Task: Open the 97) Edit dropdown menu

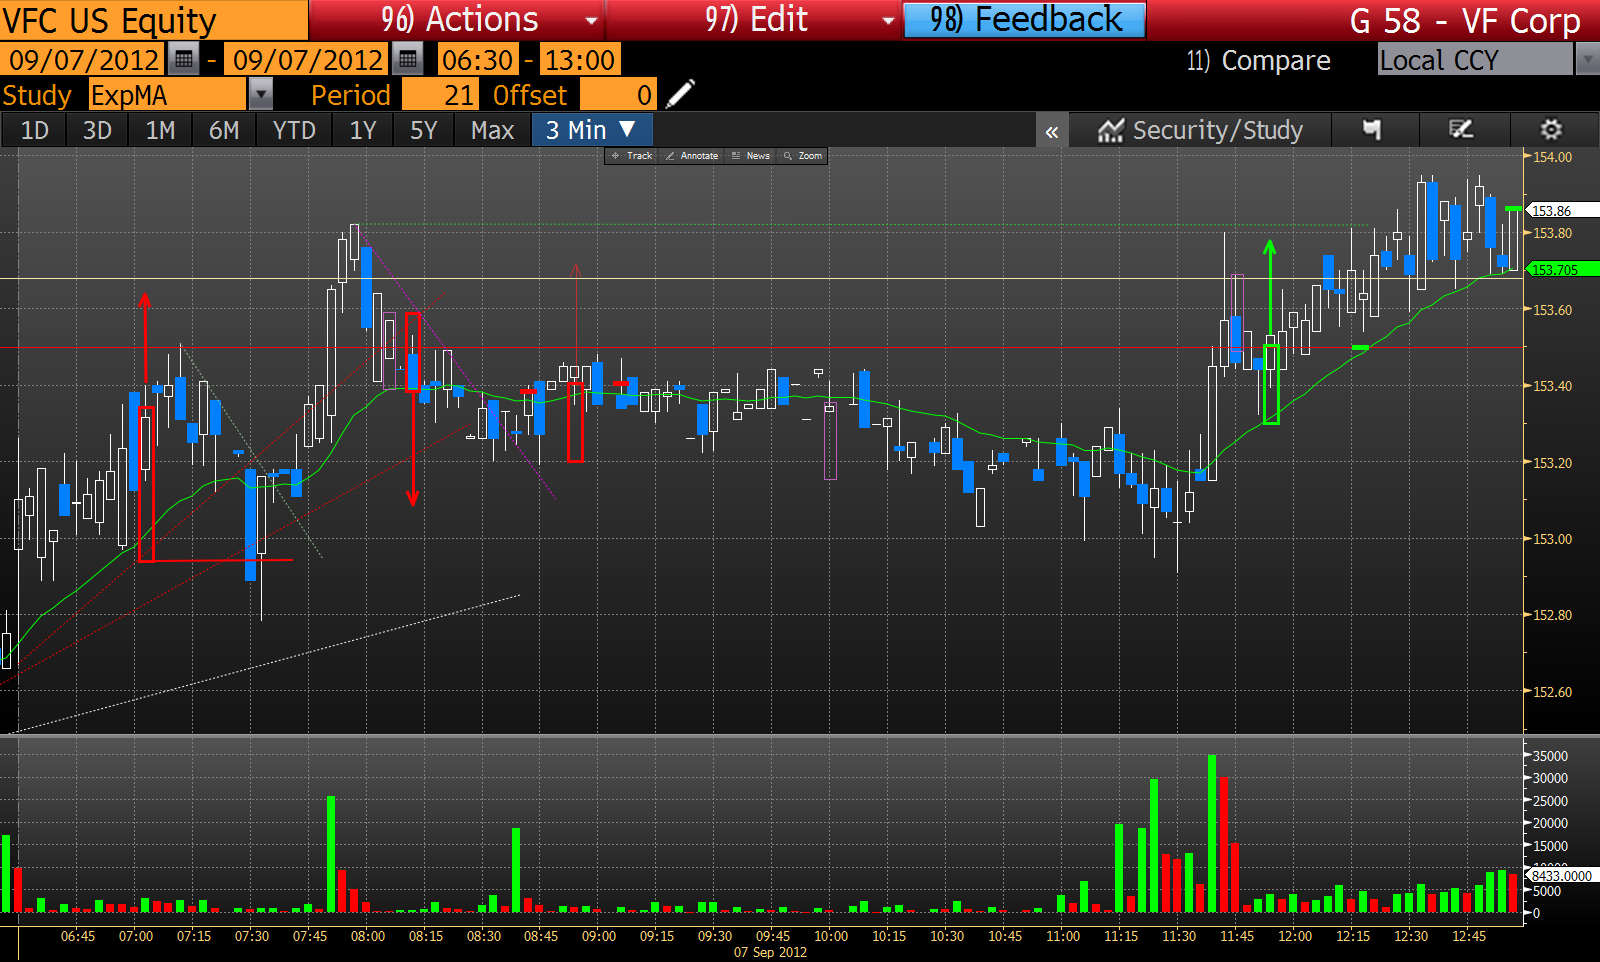Action: 754,20
